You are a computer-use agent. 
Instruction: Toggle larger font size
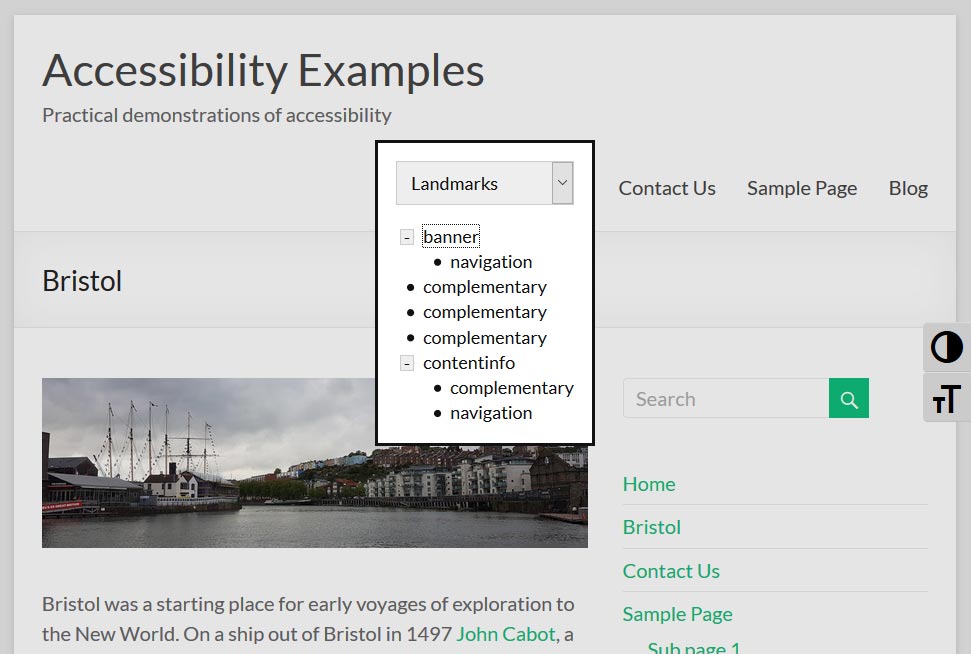point(947,398)
